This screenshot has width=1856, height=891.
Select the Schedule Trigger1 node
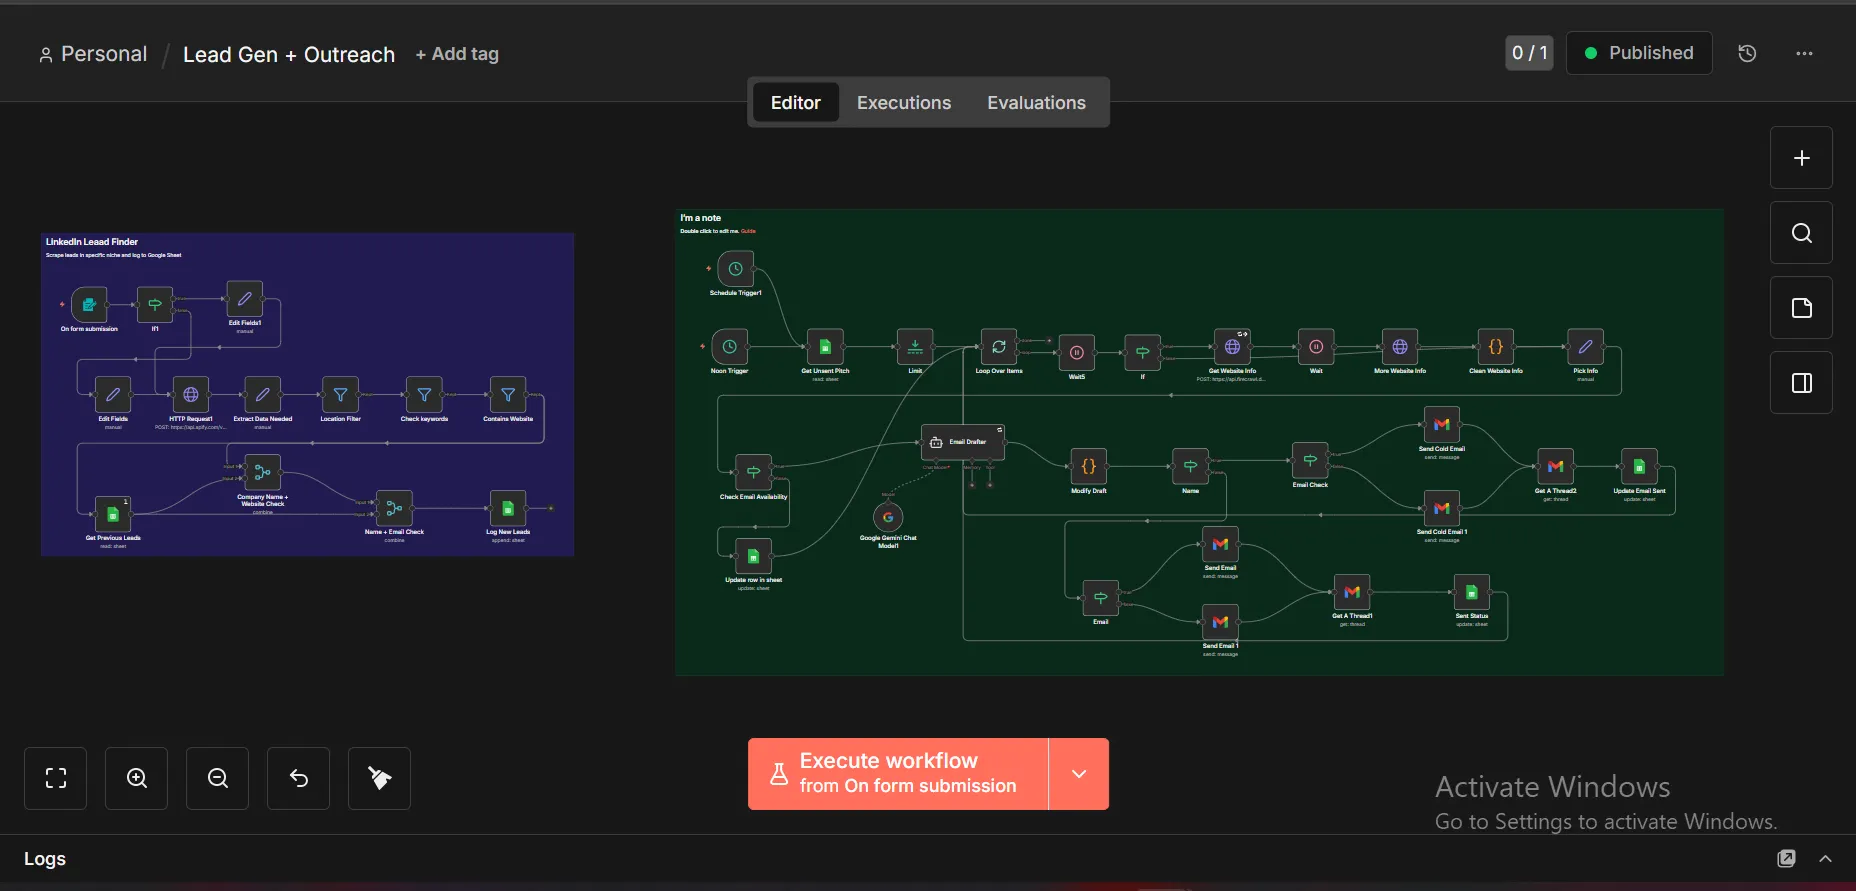(736, 269)
